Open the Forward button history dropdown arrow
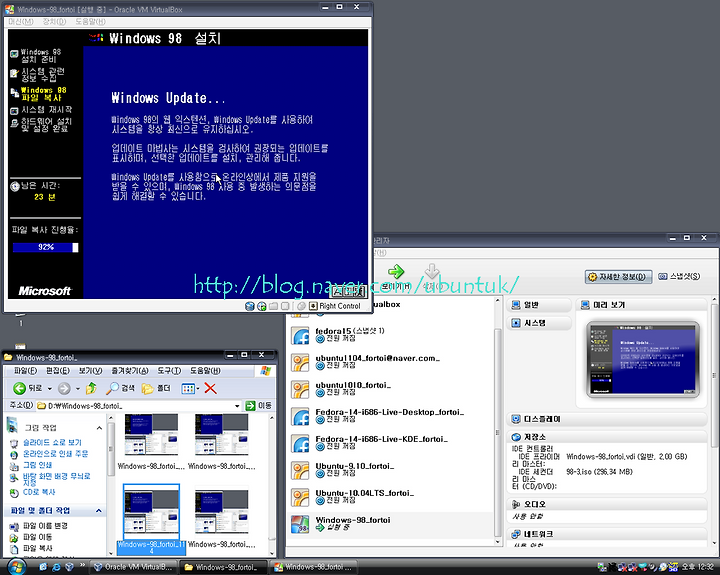 coord(78,389)
